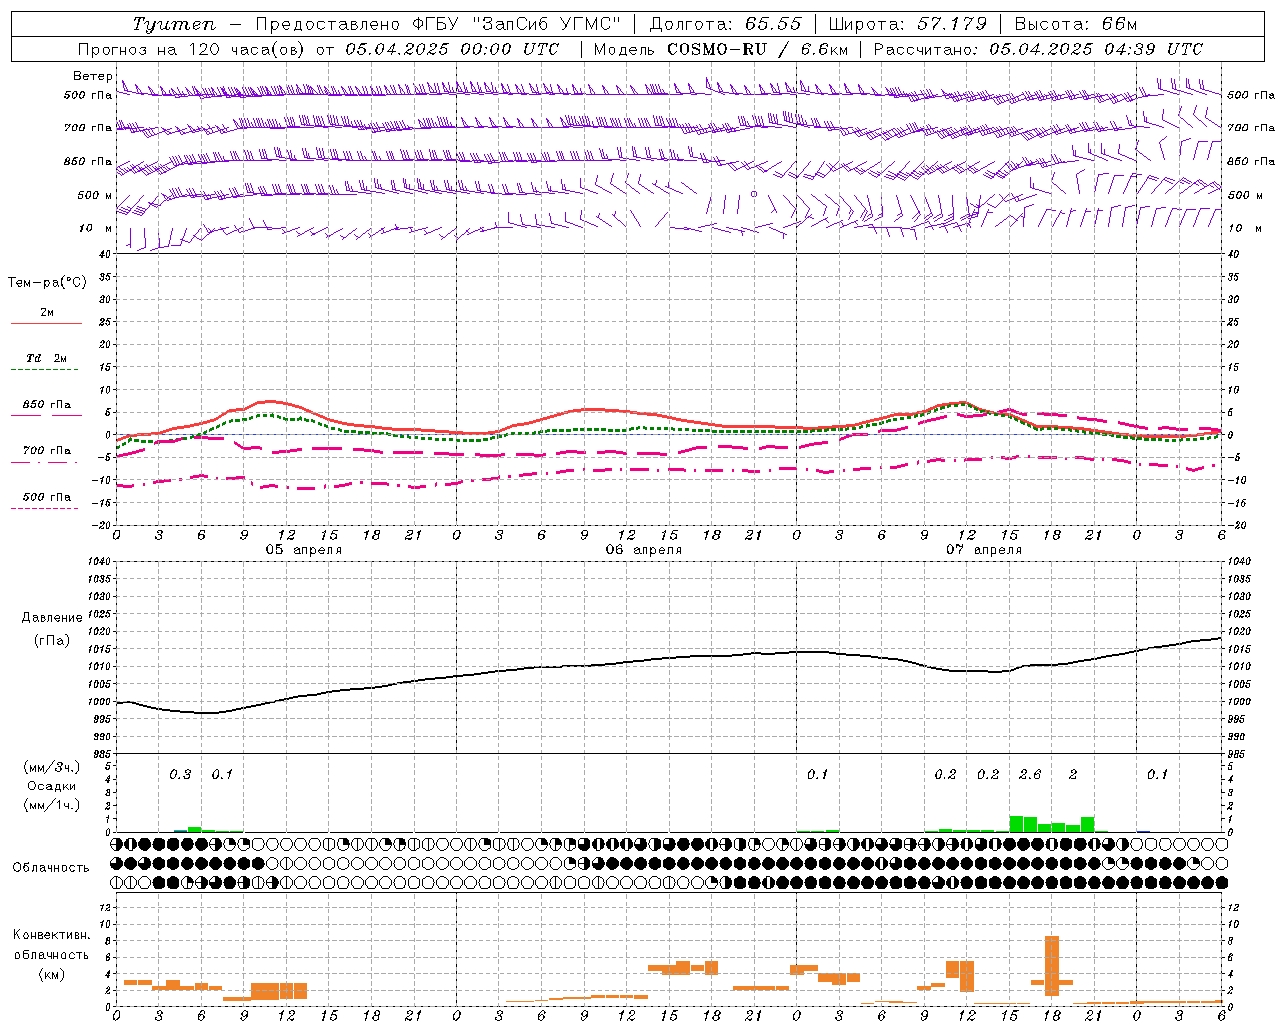Select the text Предоставлено ФГБУ "ЗапСиб УГМС"
This screenshot has height=1024, width=1280.
(439, 24)
